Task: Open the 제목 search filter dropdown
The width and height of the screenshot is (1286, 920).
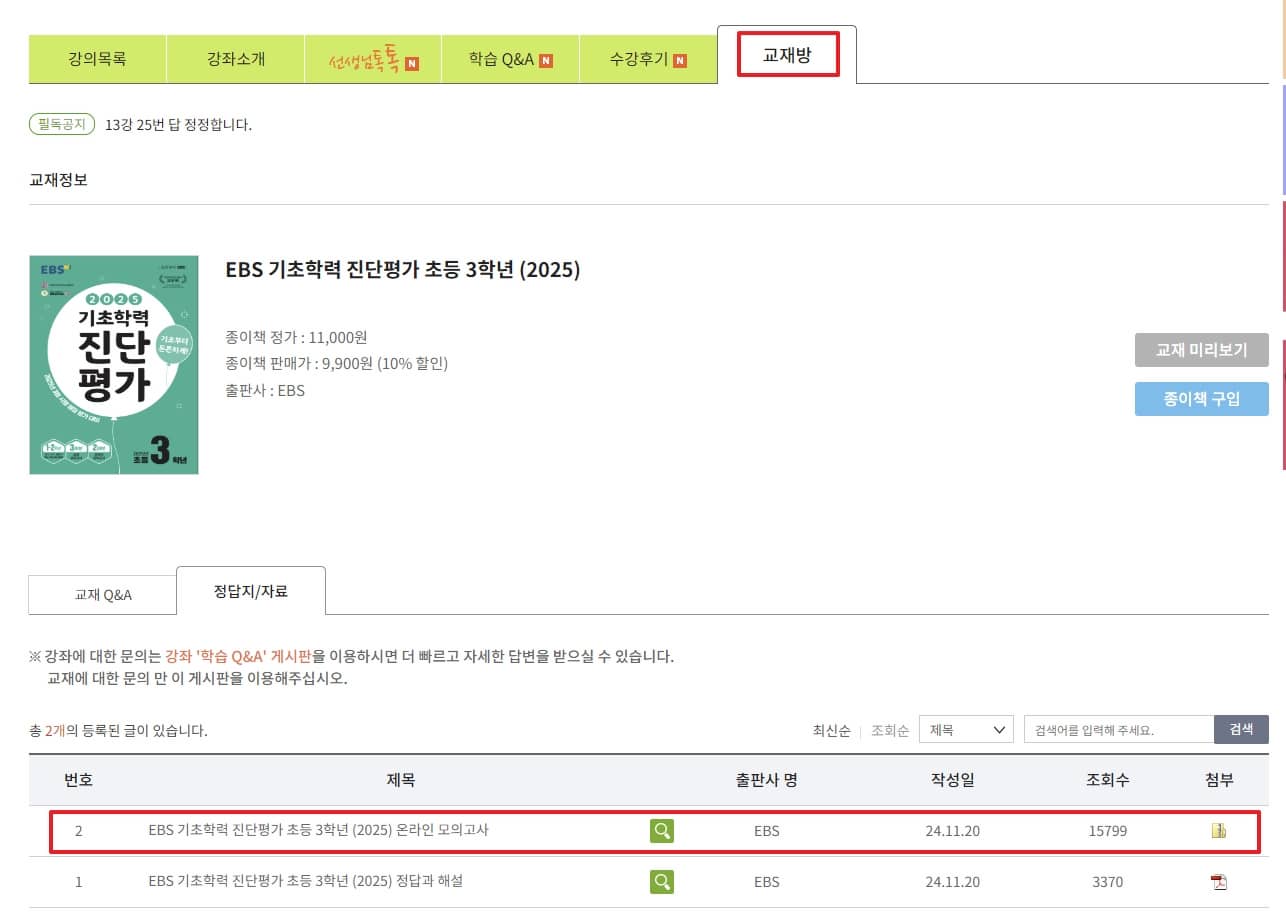Action: [966, 729]
